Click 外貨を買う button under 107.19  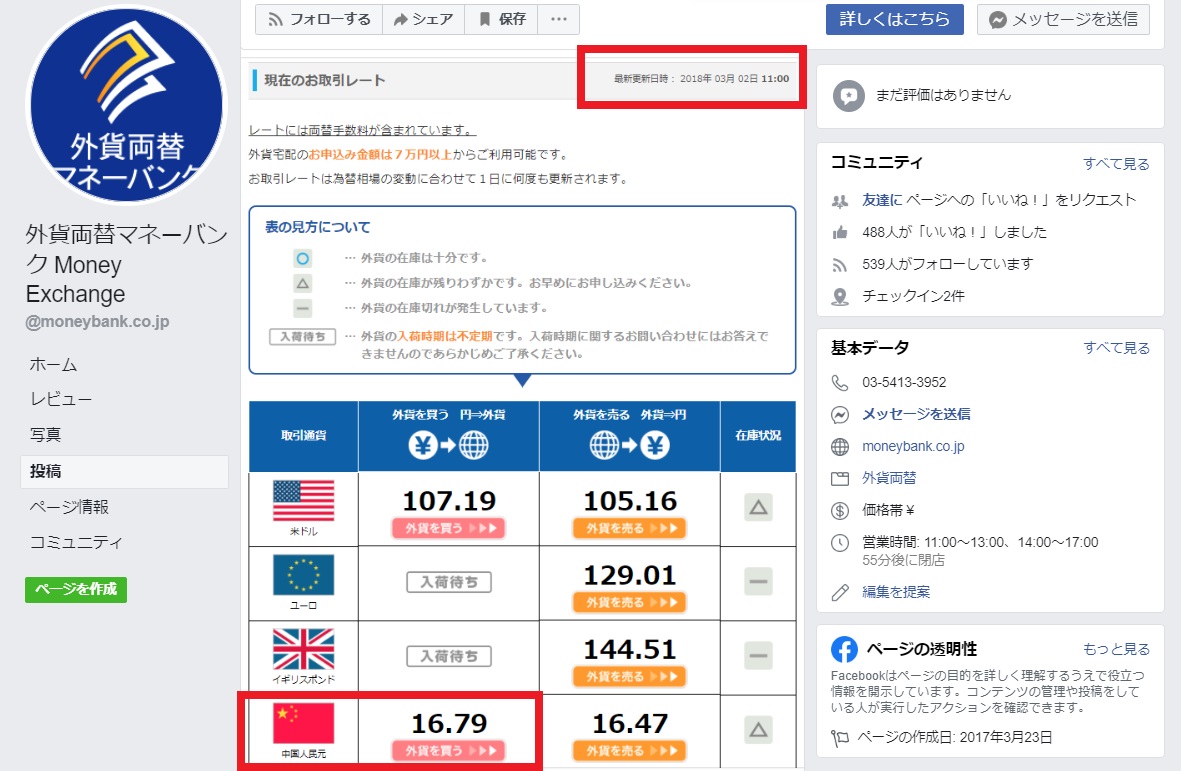[x=448, y=529]
